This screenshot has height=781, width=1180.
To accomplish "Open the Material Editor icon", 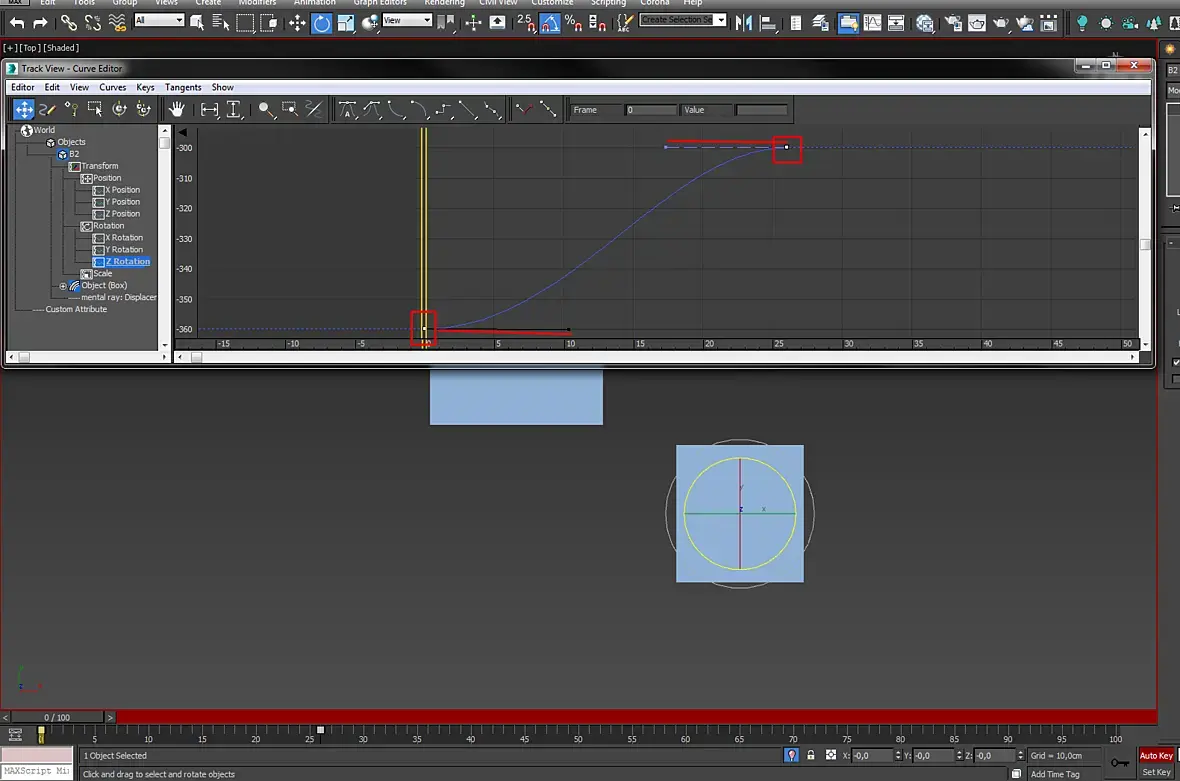I will 925,23.
